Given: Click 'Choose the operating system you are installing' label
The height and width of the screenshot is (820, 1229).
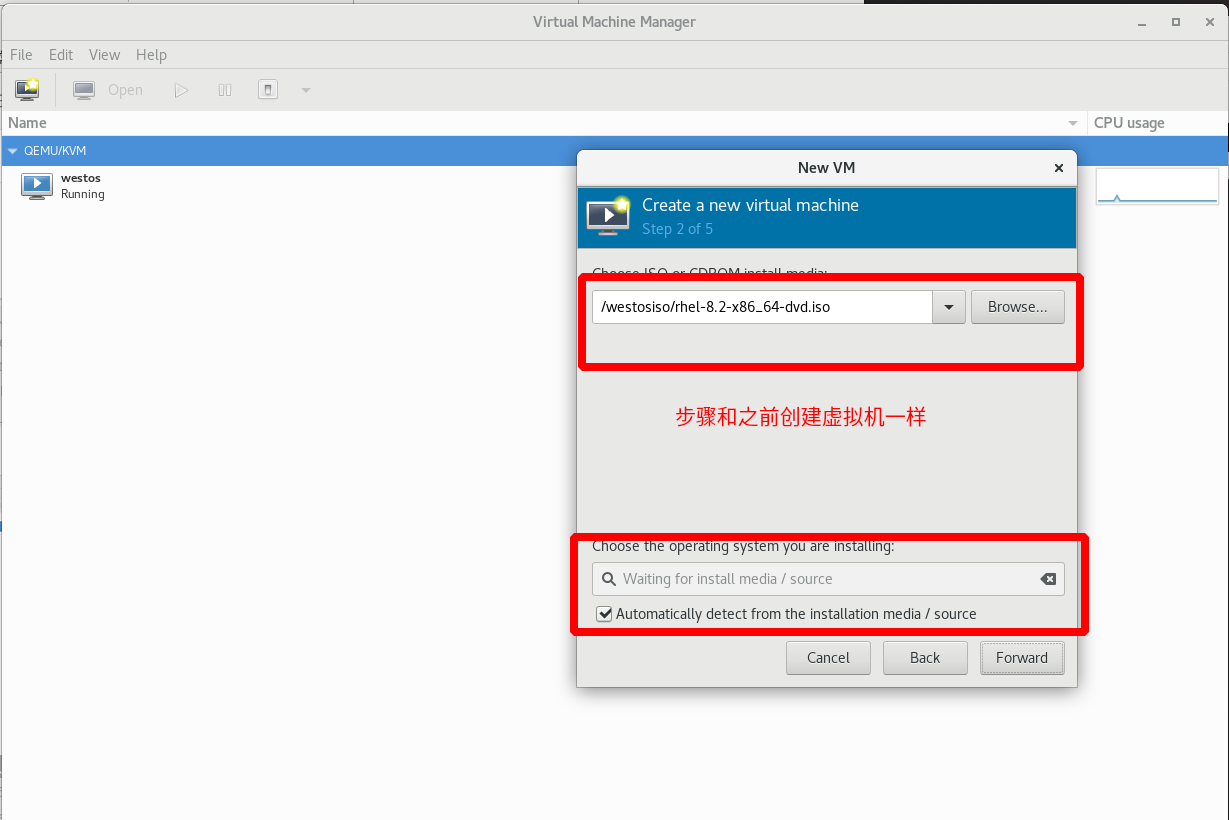Looking at the screenshot, I should [x=743, y=546].
